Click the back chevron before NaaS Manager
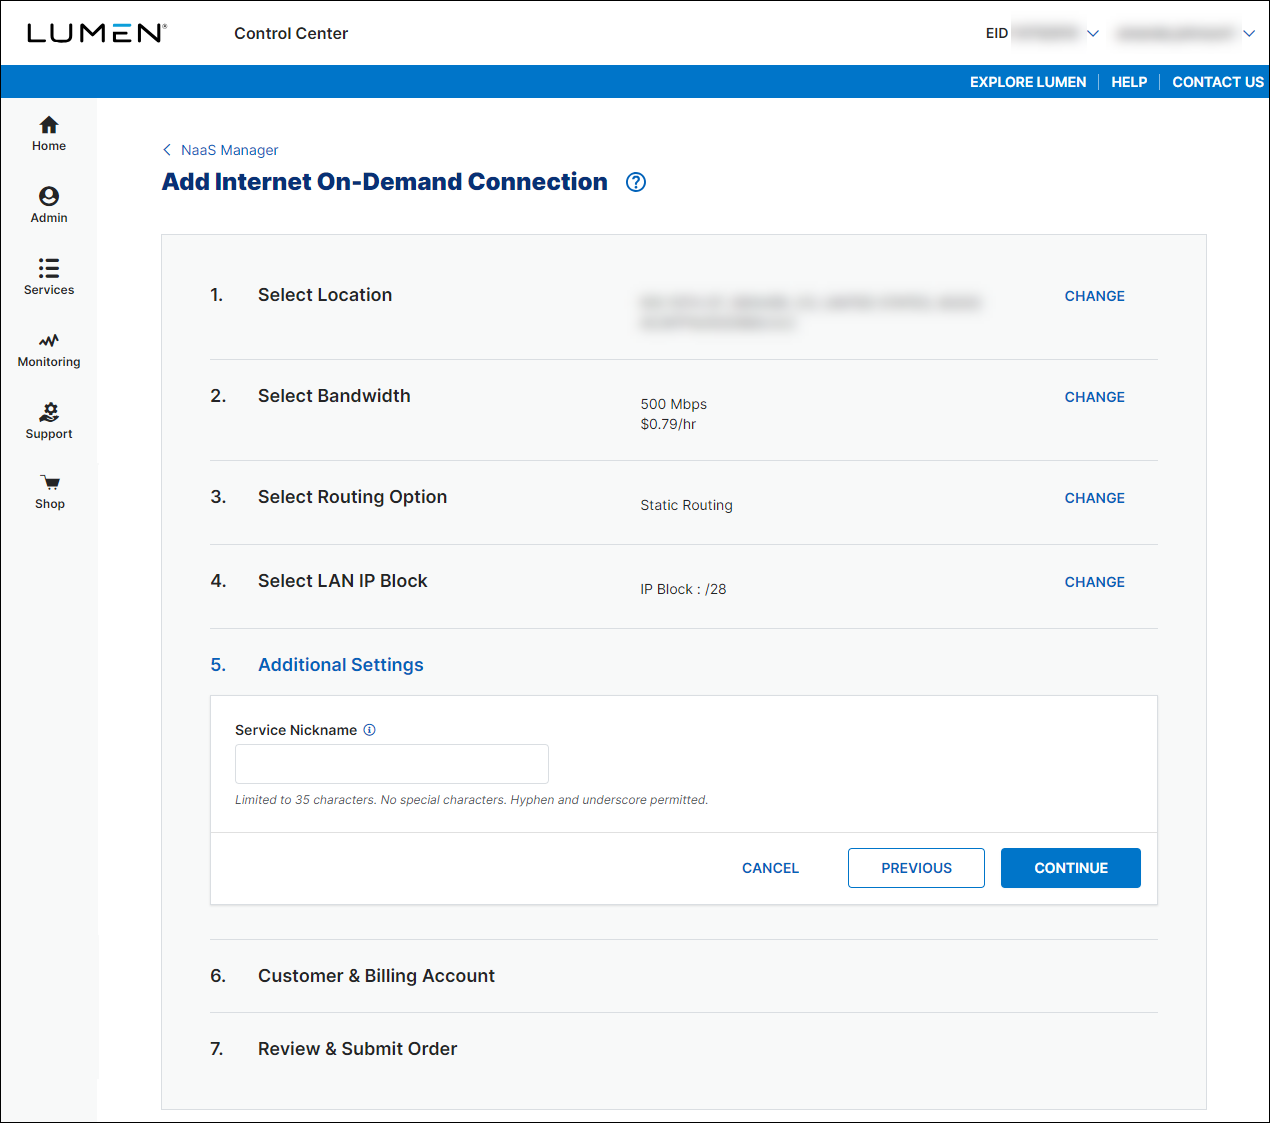Screen dimensions: 1270x1123 pos(167,150)
